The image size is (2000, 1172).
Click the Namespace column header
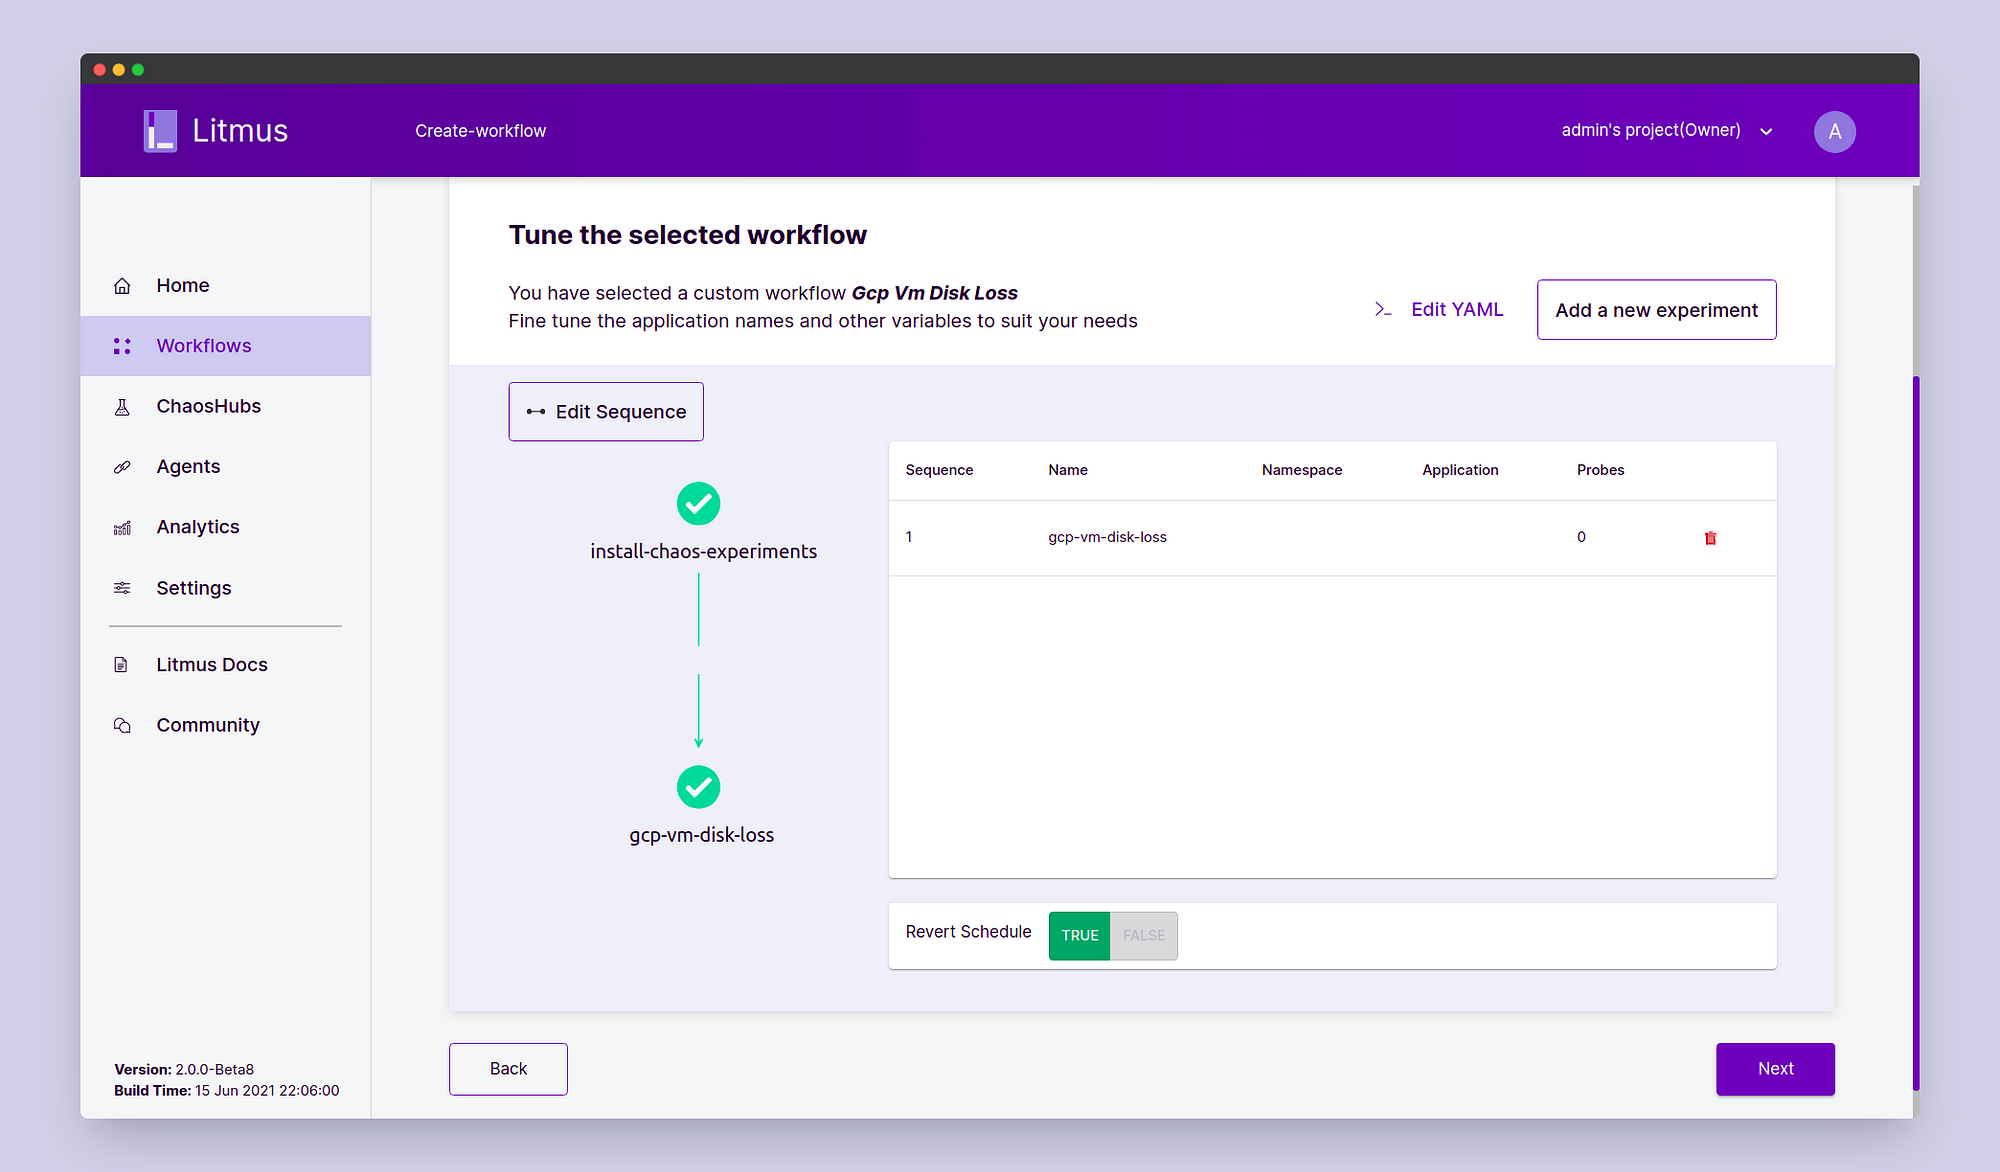coord(1302,470)
